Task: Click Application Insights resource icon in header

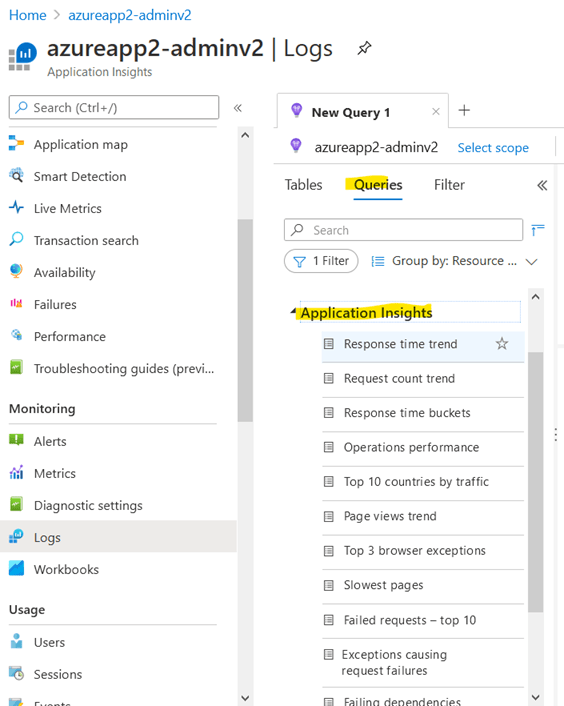Action: (x=23, y=57)
